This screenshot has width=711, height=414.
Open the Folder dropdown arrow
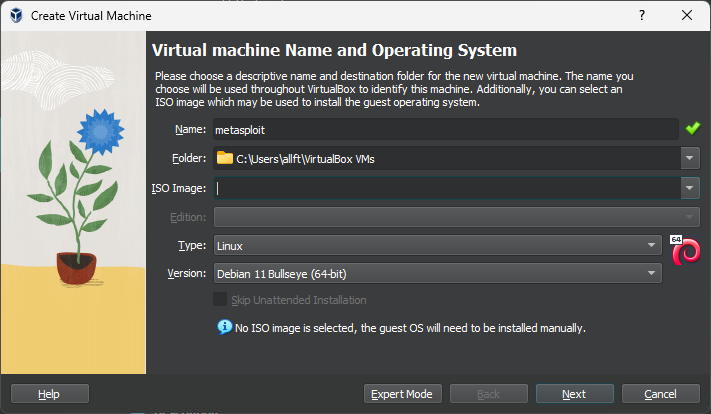(690, 158)
